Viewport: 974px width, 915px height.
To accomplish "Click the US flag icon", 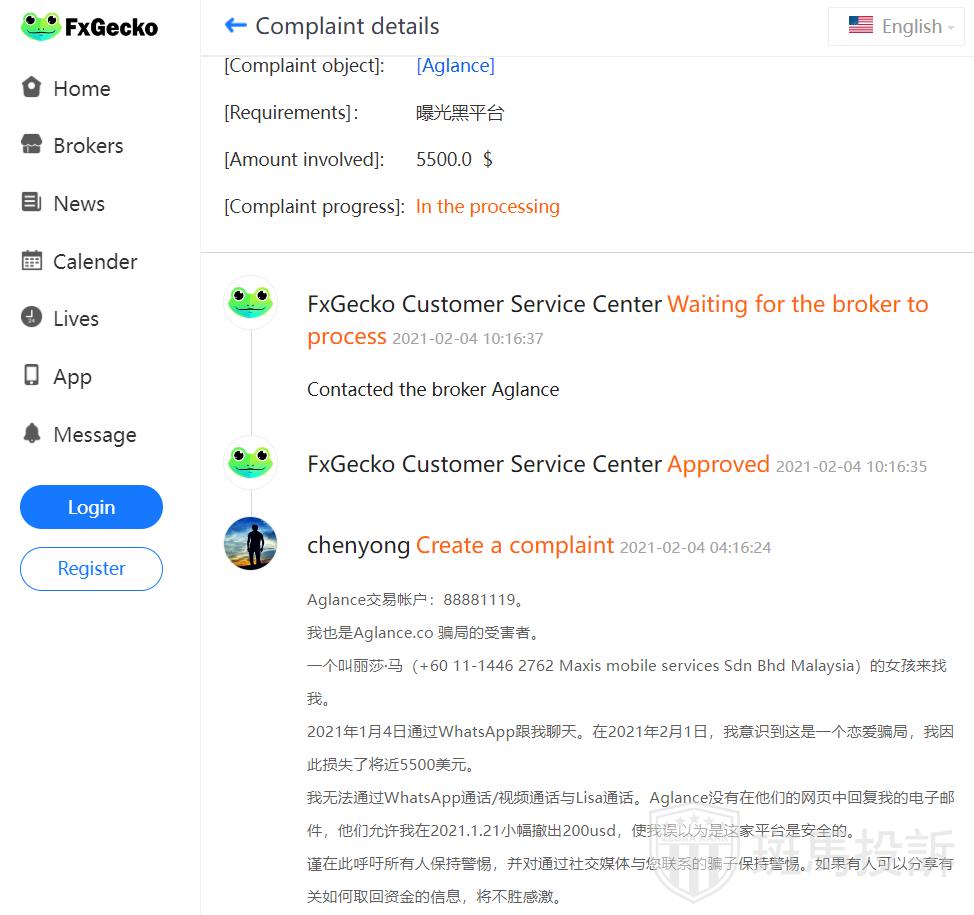I will [x=860, y=26].
